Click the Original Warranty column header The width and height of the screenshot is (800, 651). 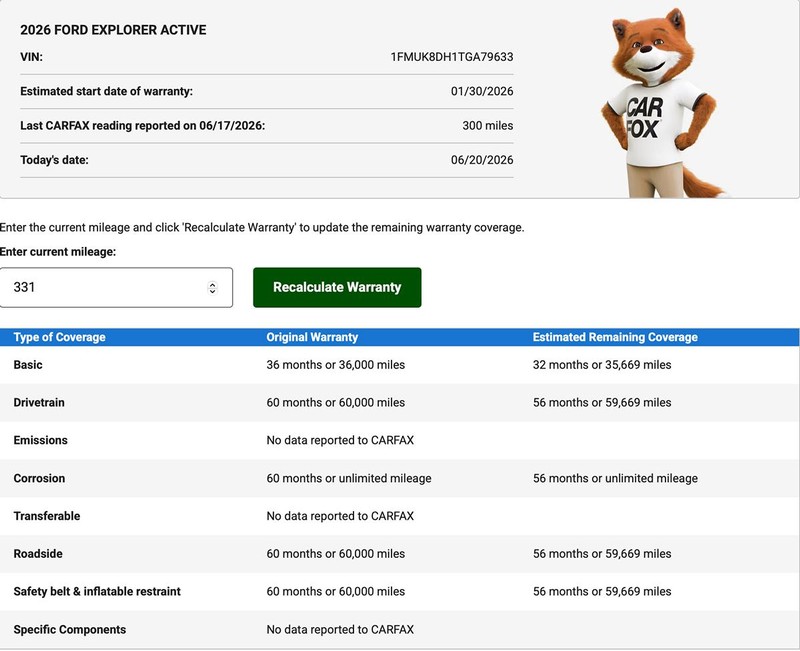click(312, 337)
